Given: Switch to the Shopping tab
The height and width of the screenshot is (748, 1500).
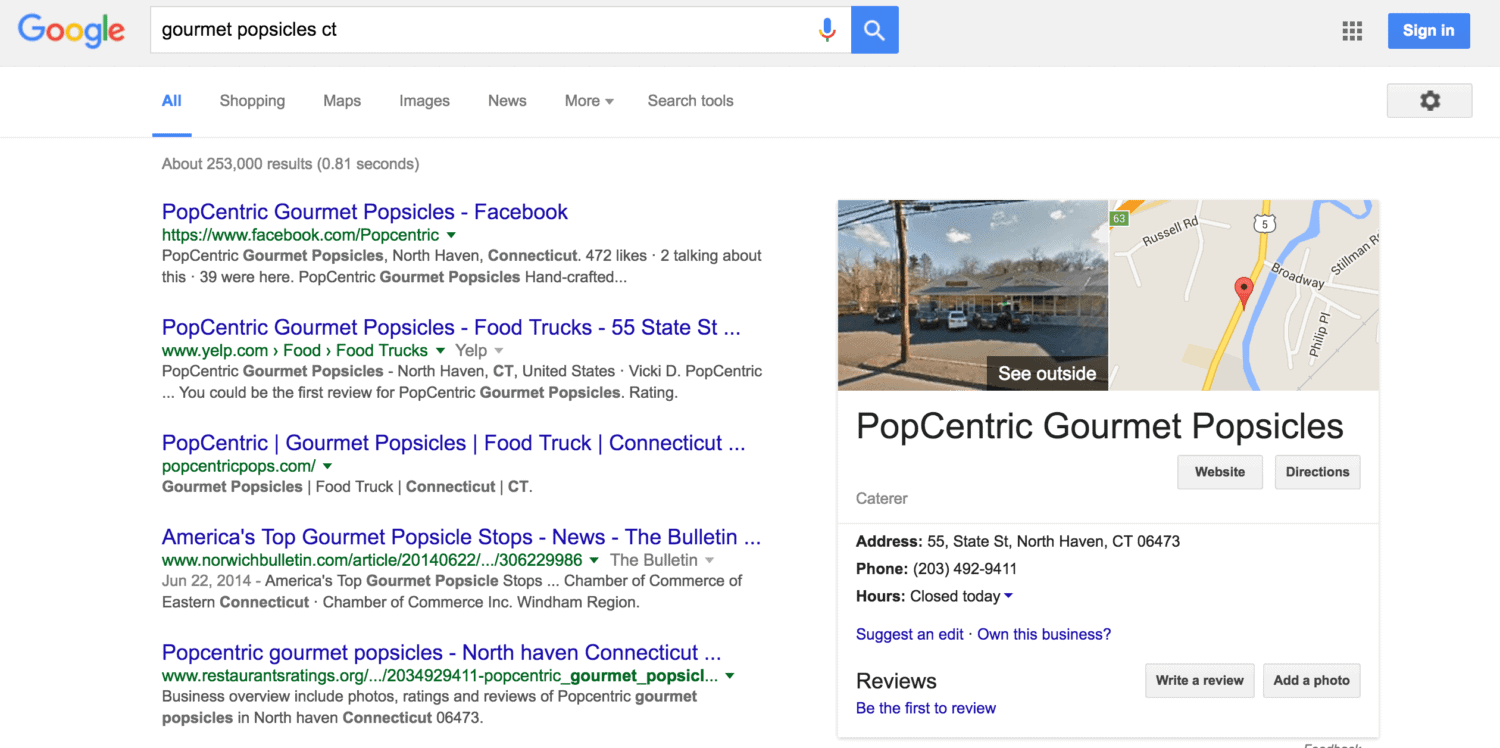Looking at the screenshot, I should click(x=252, y=101).
